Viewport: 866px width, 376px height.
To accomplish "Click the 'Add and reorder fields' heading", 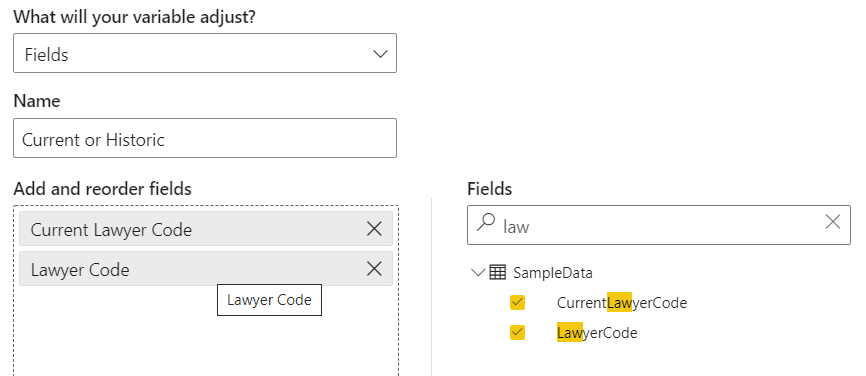I will [x=102, y=189].
